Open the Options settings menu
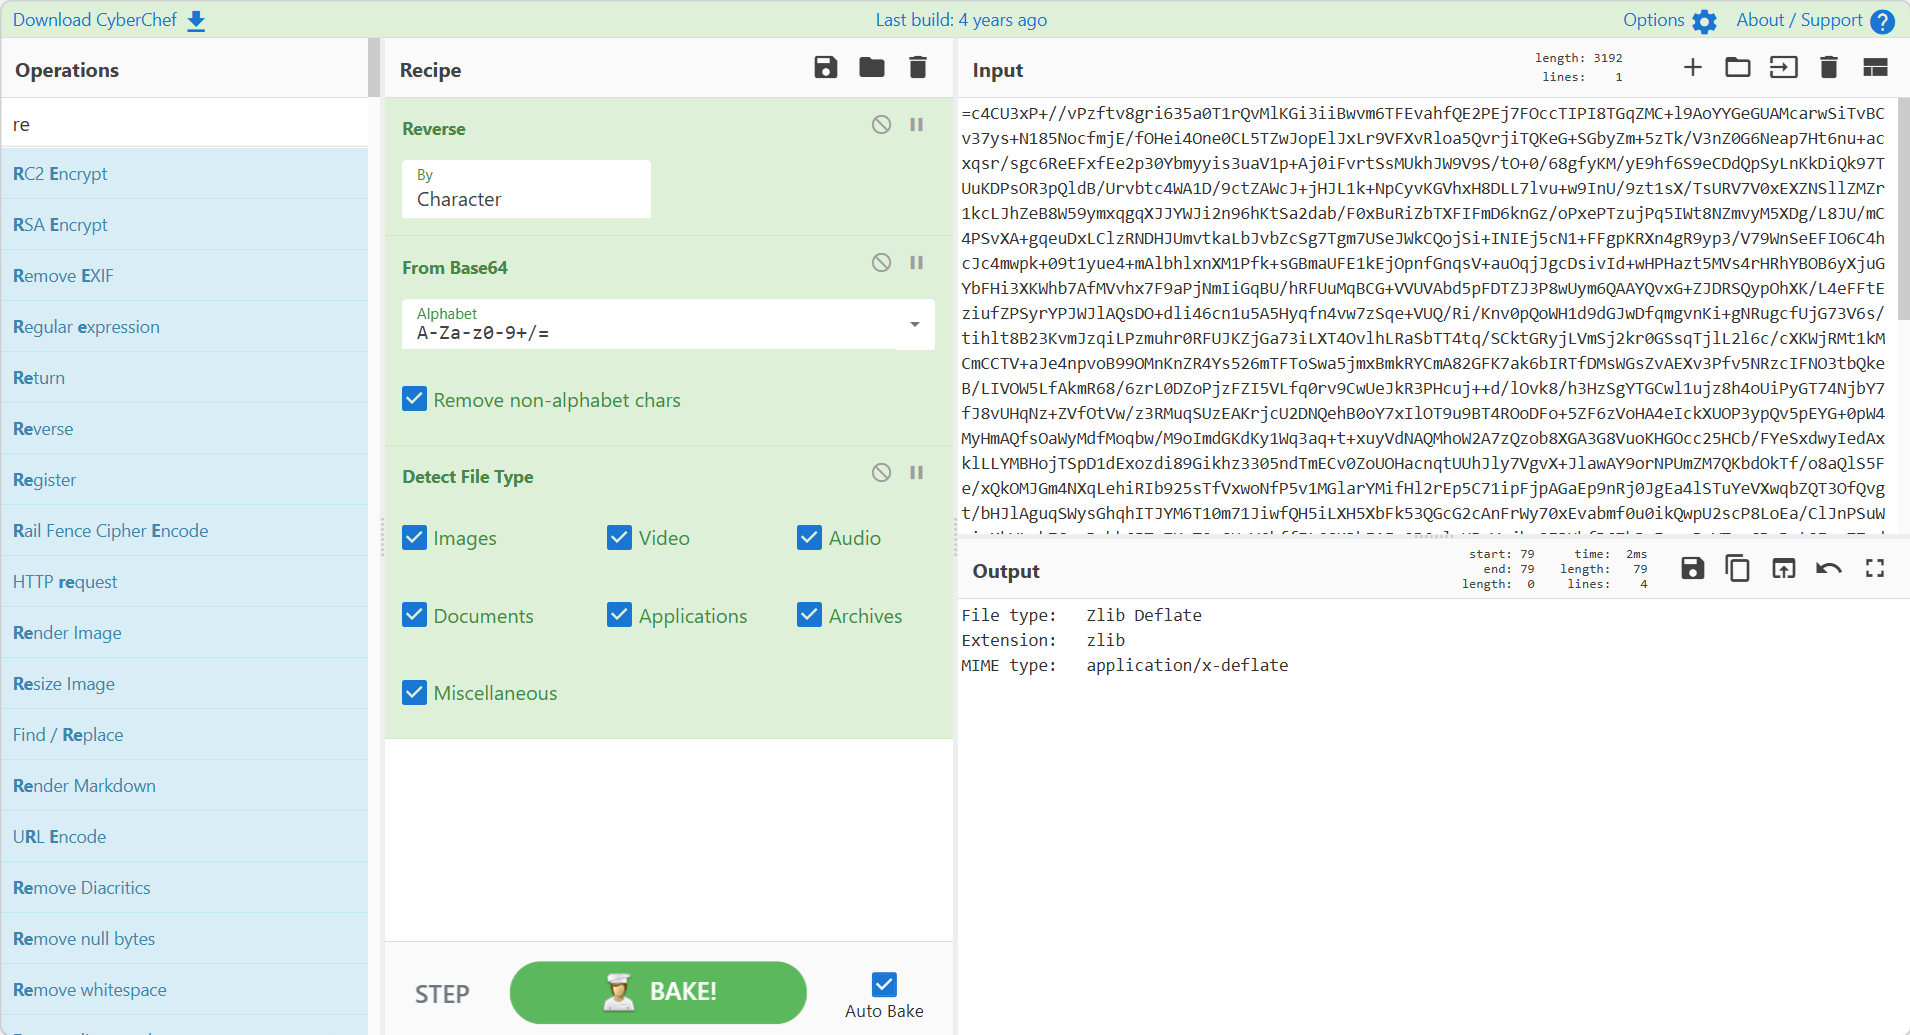This screenshot has height=1035, width=1910. (x=1669, y=20)
